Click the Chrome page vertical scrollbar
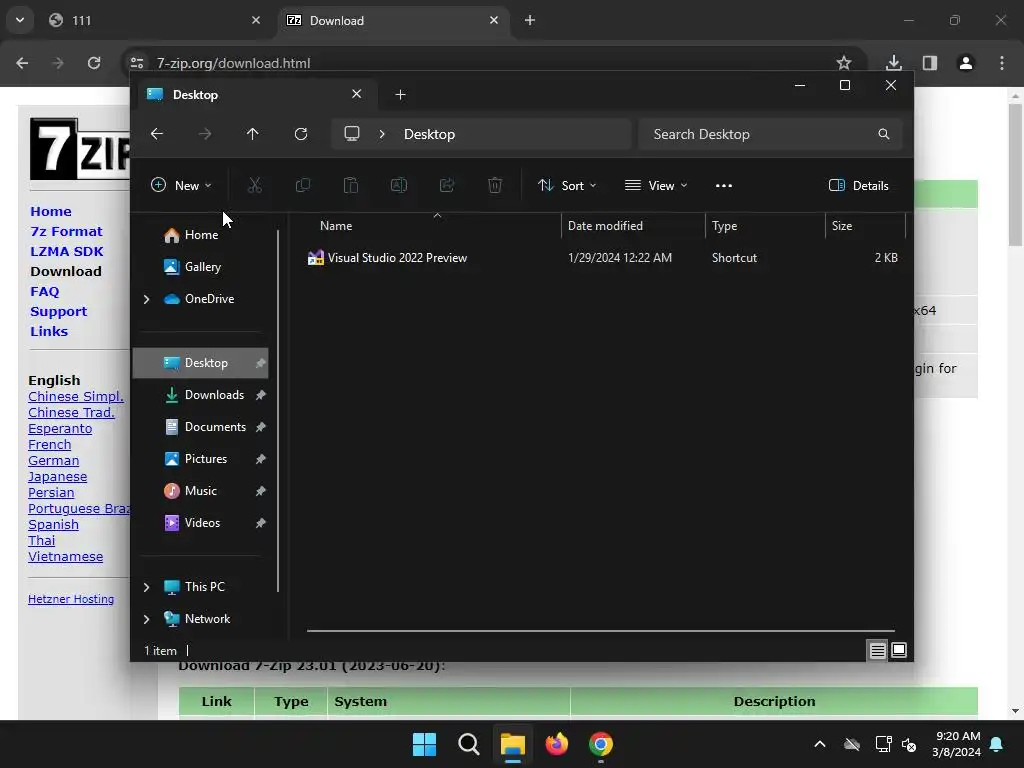This screenshot has width=1024, height=768. coord(1015,174)
